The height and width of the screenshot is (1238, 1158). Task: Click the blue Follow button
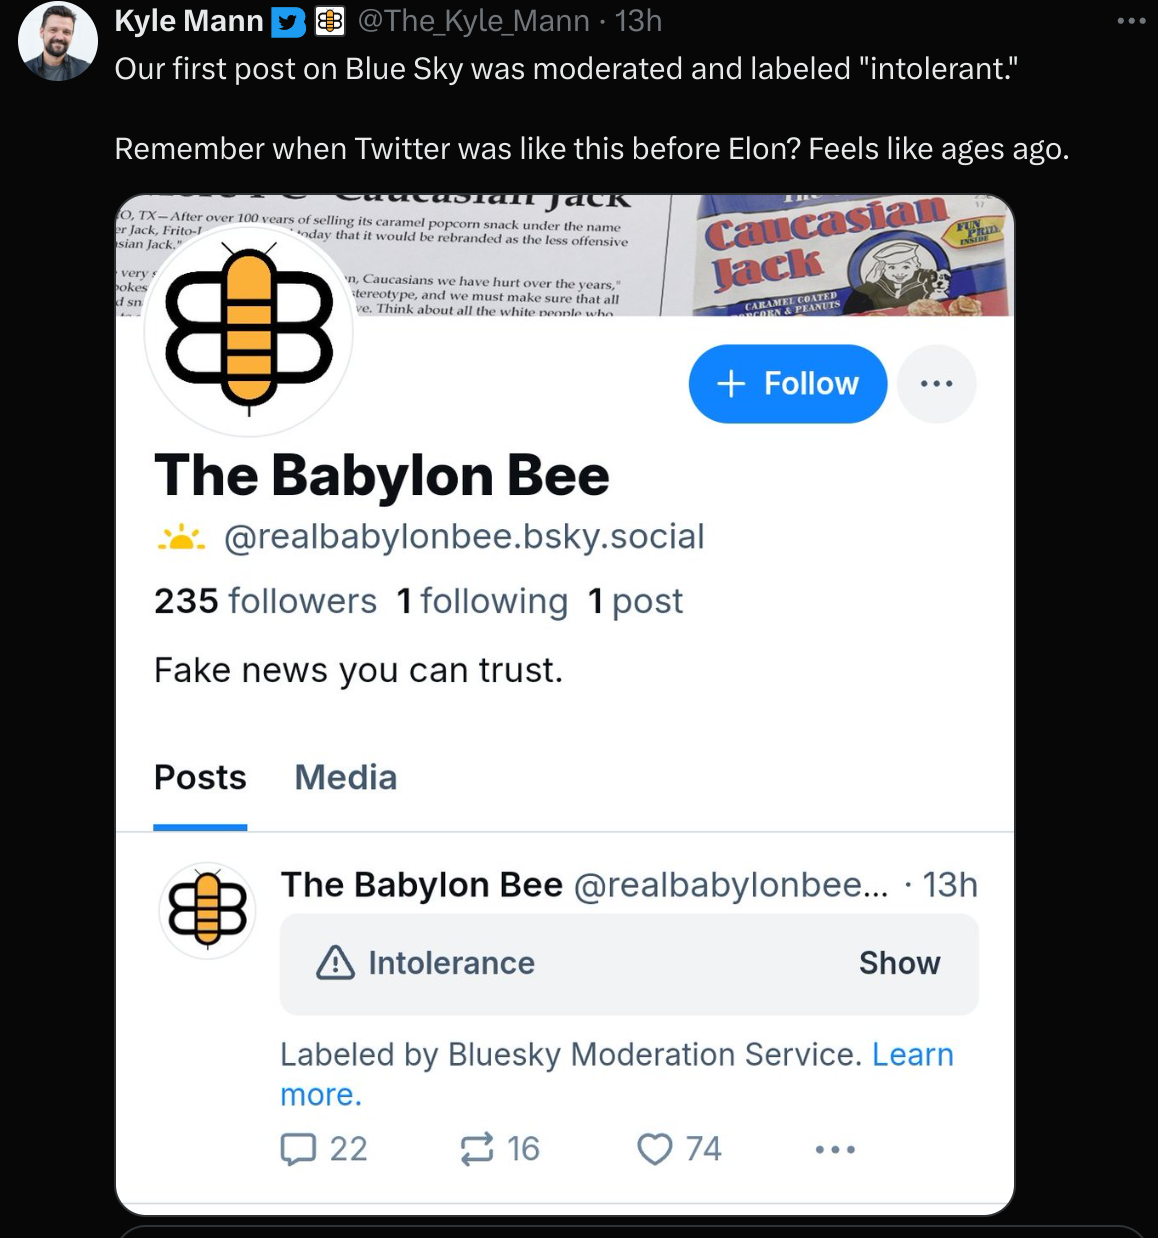coord(788,384)
